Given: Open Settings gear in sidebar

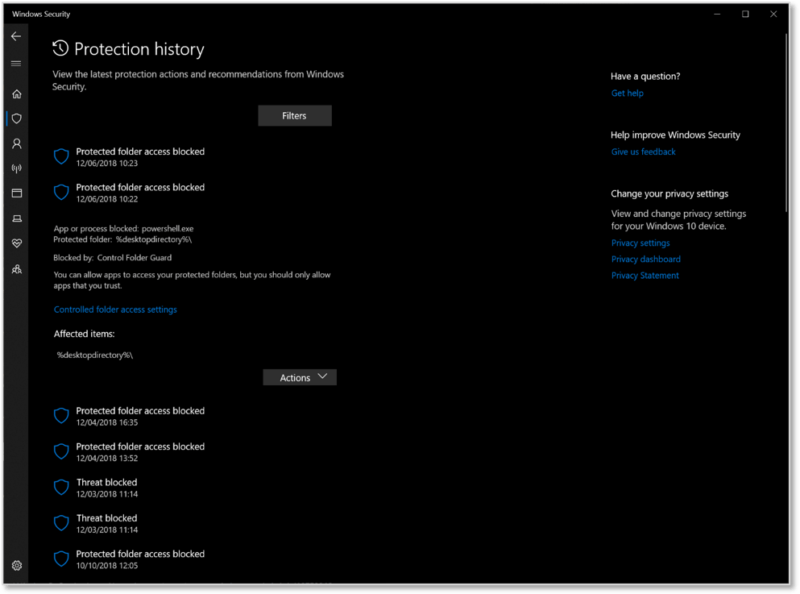Looking at the screenshot, I should (x=17, y=565).
